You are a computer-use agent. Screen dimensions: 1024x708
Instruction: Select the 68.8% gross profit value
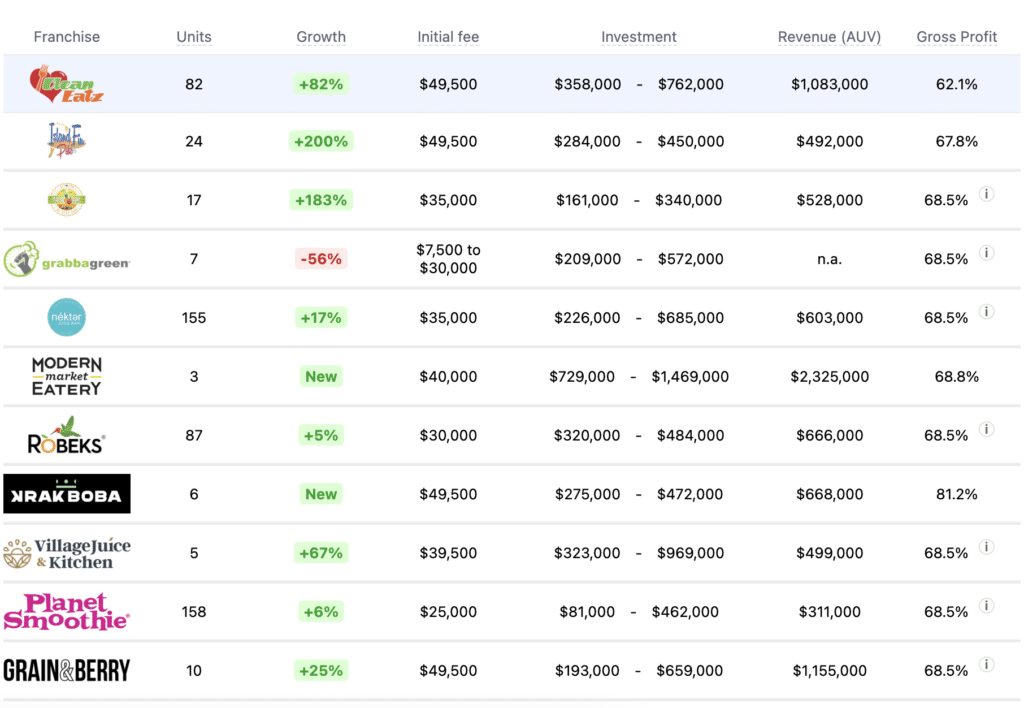[x=957, y=376]
